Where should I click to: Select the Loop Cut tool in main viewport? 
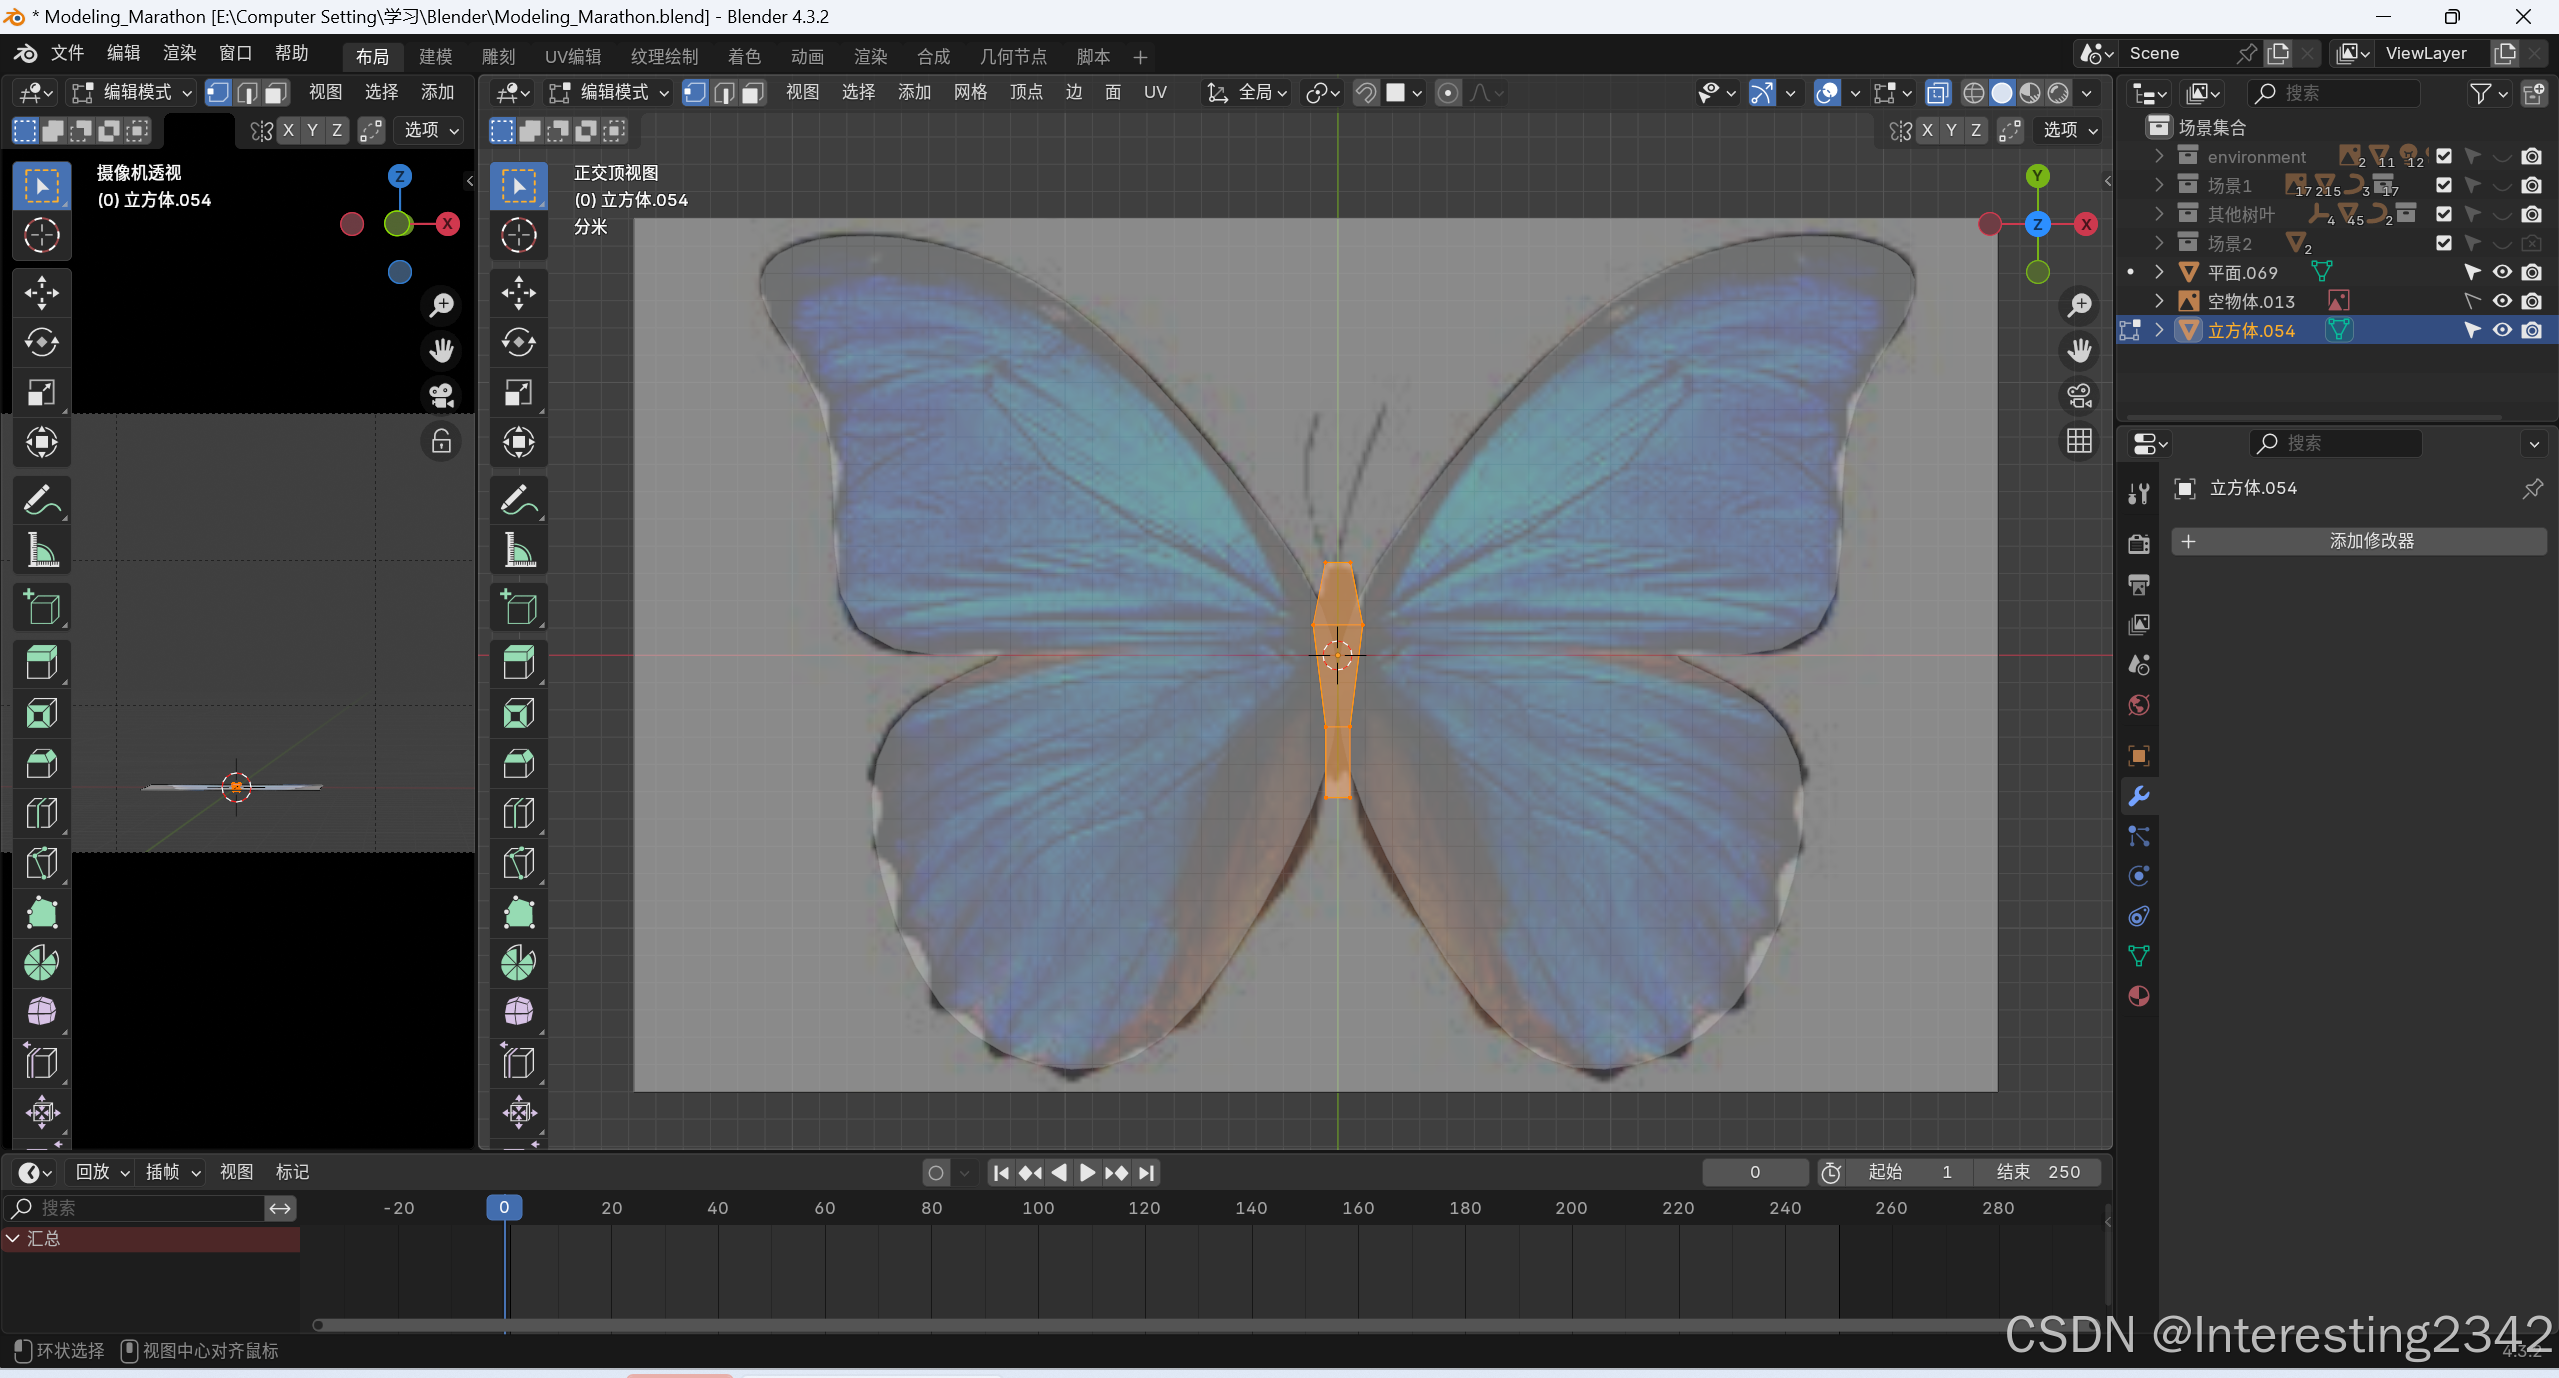[518, 813]
